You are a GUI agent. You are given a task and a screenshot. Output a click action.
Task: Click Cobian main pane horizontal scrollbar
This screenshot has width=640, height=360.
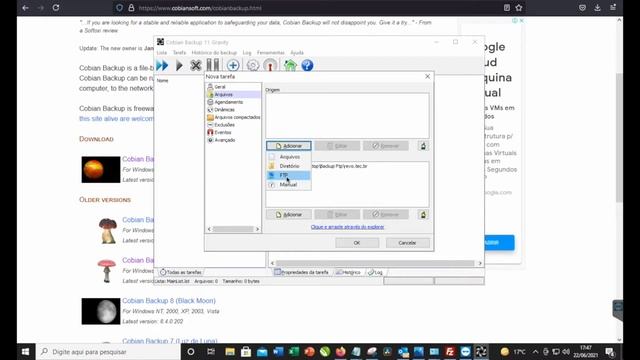(x=376, y=263)
